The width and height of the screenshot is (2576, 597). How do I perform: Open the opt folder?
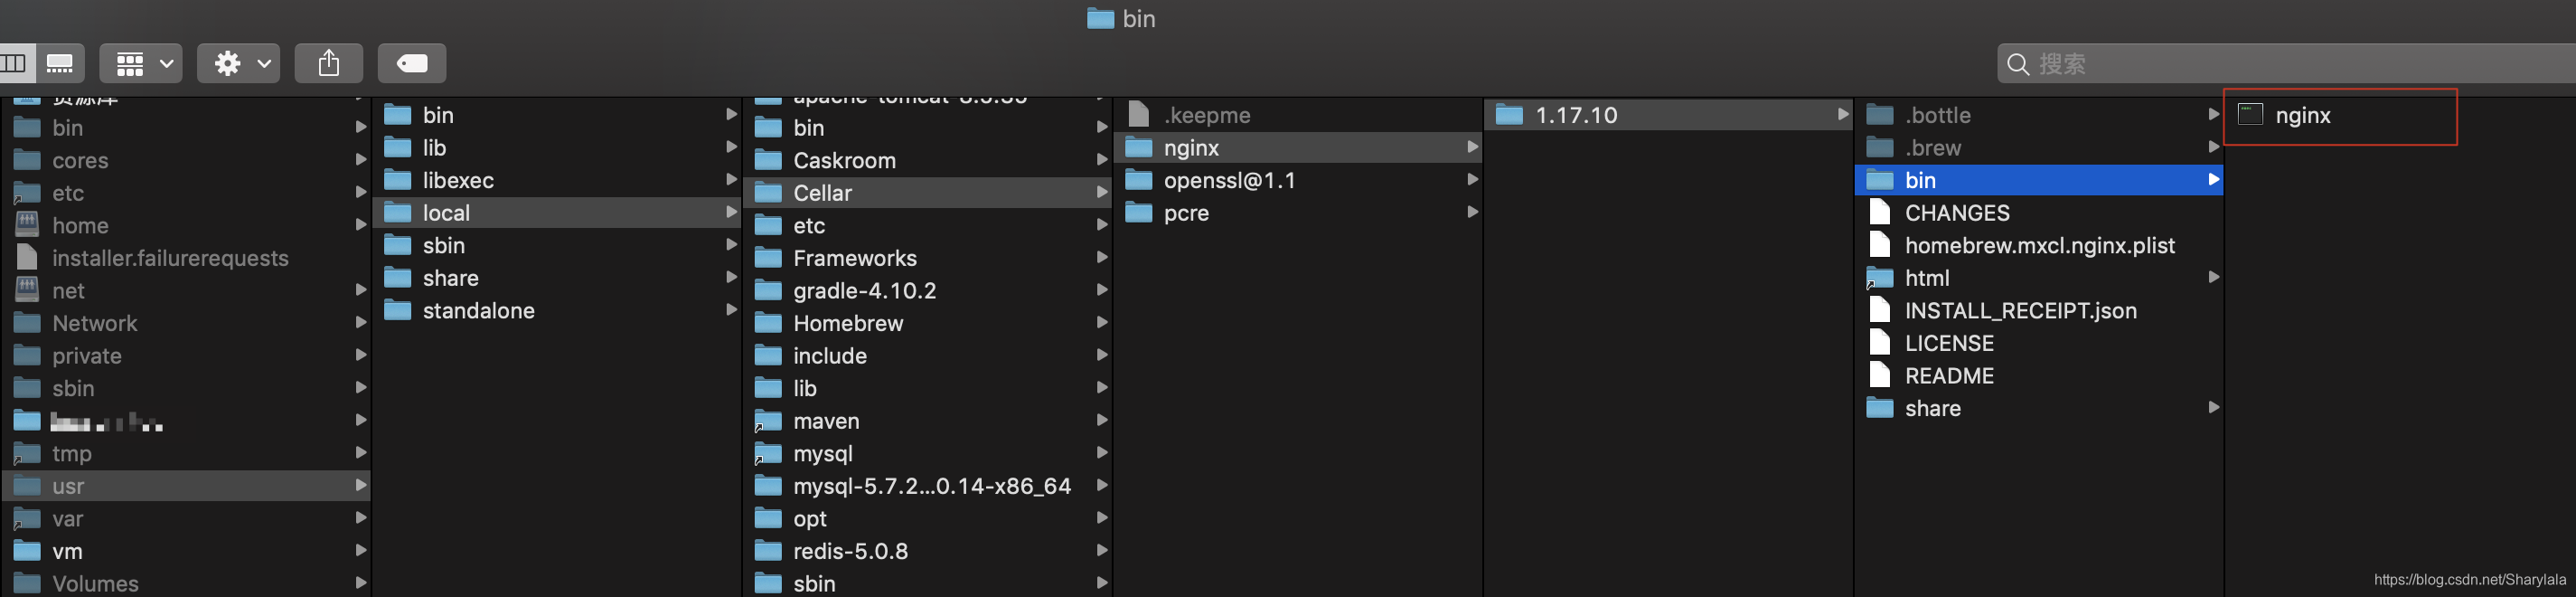927,519
